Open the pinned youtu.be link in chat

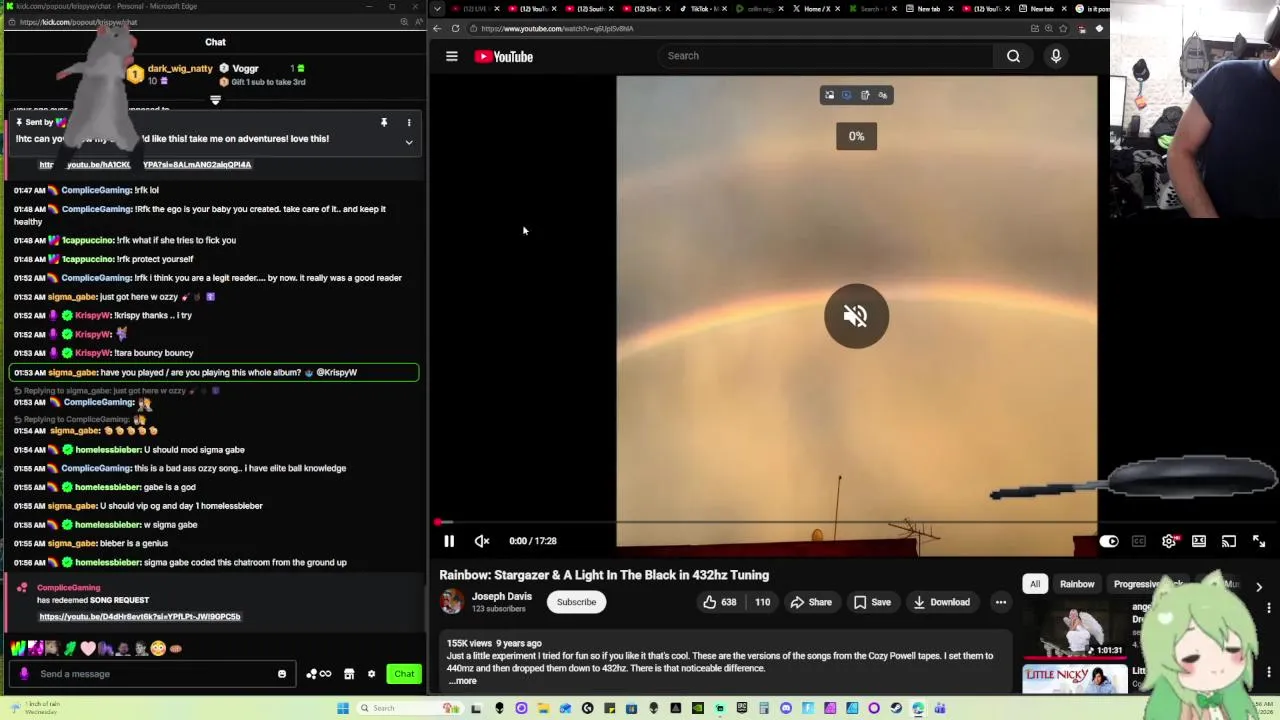(145, 164)
